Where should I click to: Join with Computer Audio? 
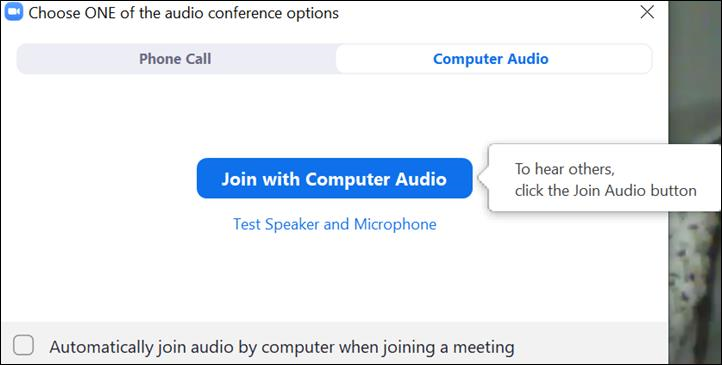point(335,178)
